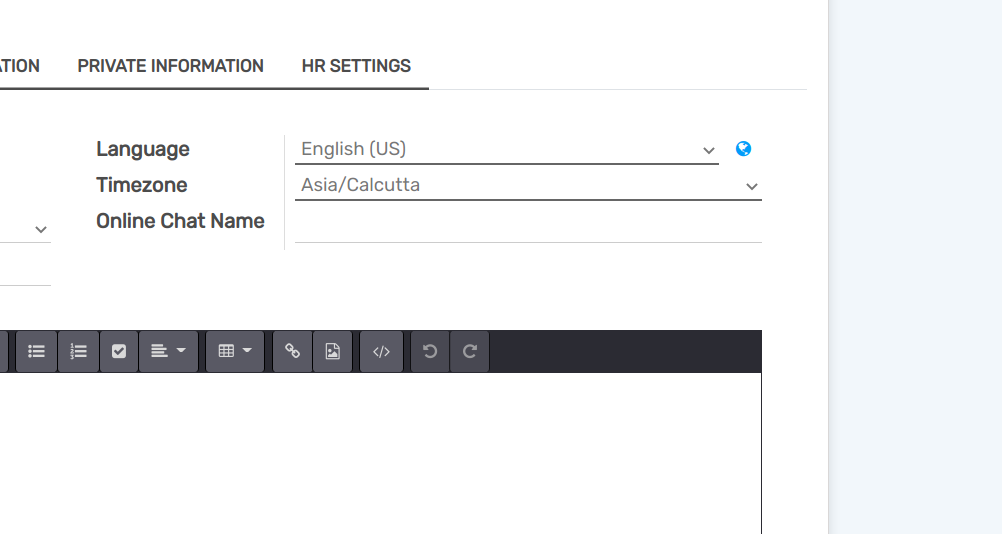Insert a numbered ordered list

pos(78,351)
